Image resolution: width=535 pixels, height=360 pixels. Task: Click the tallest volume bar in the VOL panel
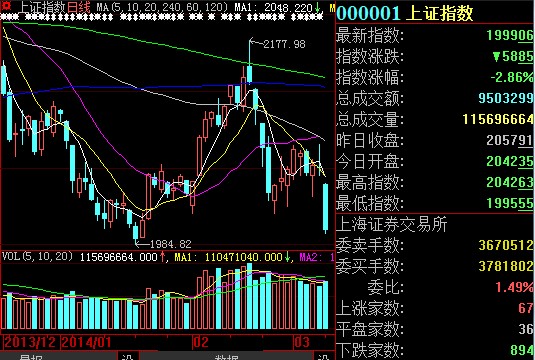249,296
